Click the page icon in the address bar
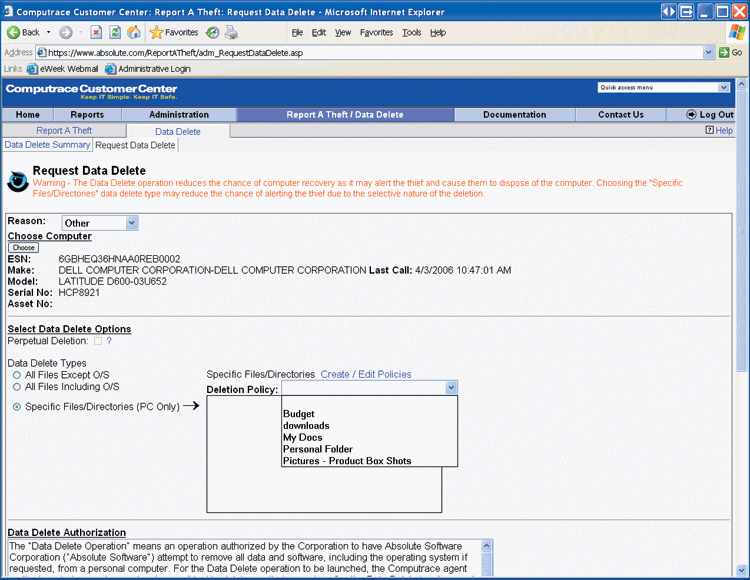The image size is (750, 580). pyautogui.click(x=42, y=53)
